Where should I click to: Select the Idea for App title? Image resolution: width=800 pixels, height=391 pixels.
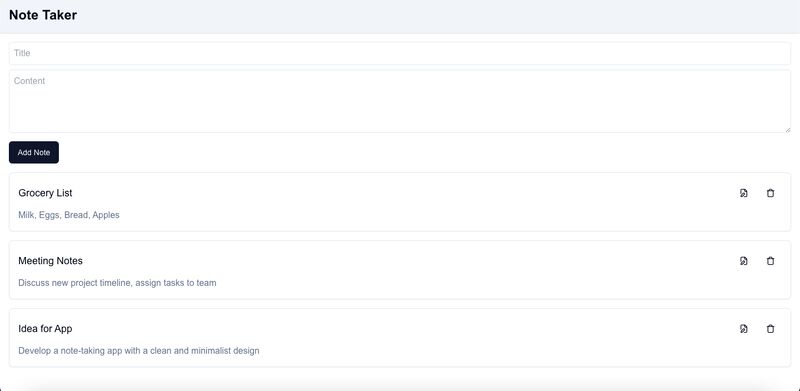(x=45, y=329)
